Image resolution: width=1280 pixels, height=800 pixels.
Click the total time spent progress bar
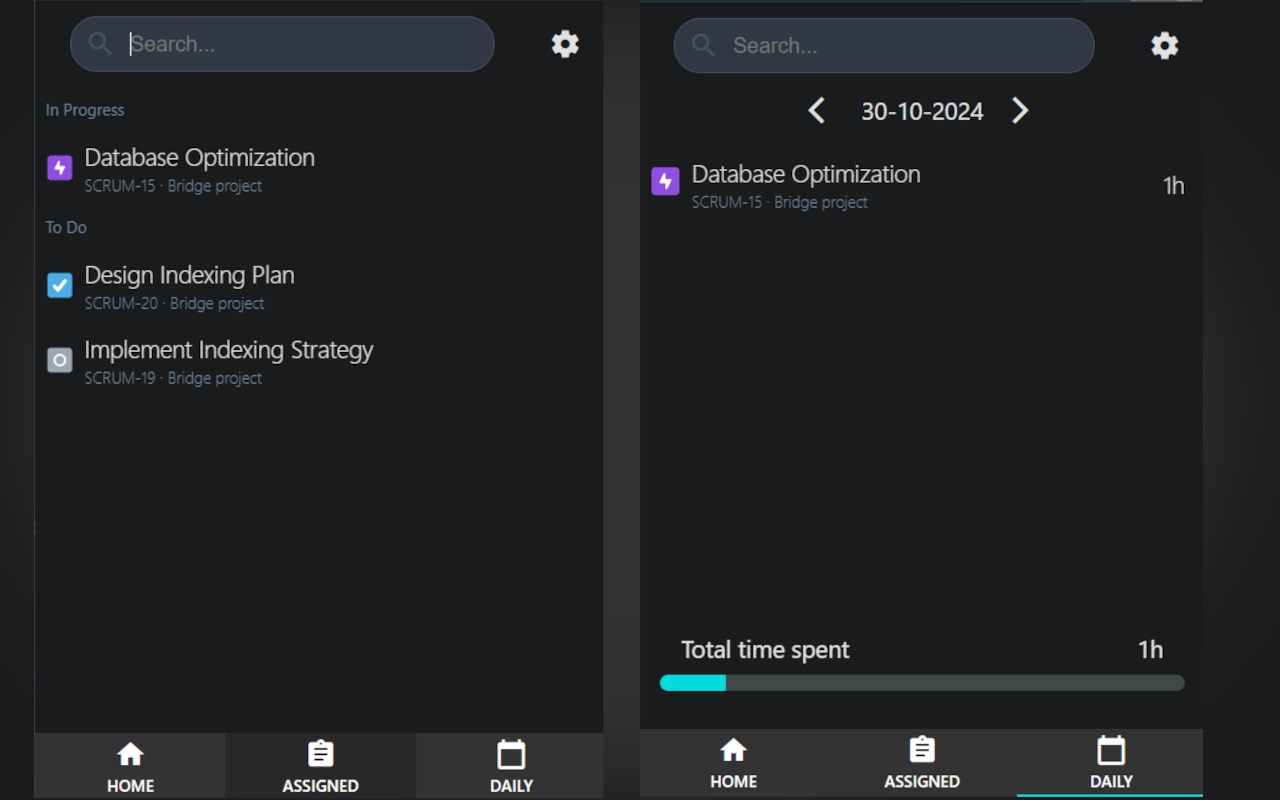(922, 683)
